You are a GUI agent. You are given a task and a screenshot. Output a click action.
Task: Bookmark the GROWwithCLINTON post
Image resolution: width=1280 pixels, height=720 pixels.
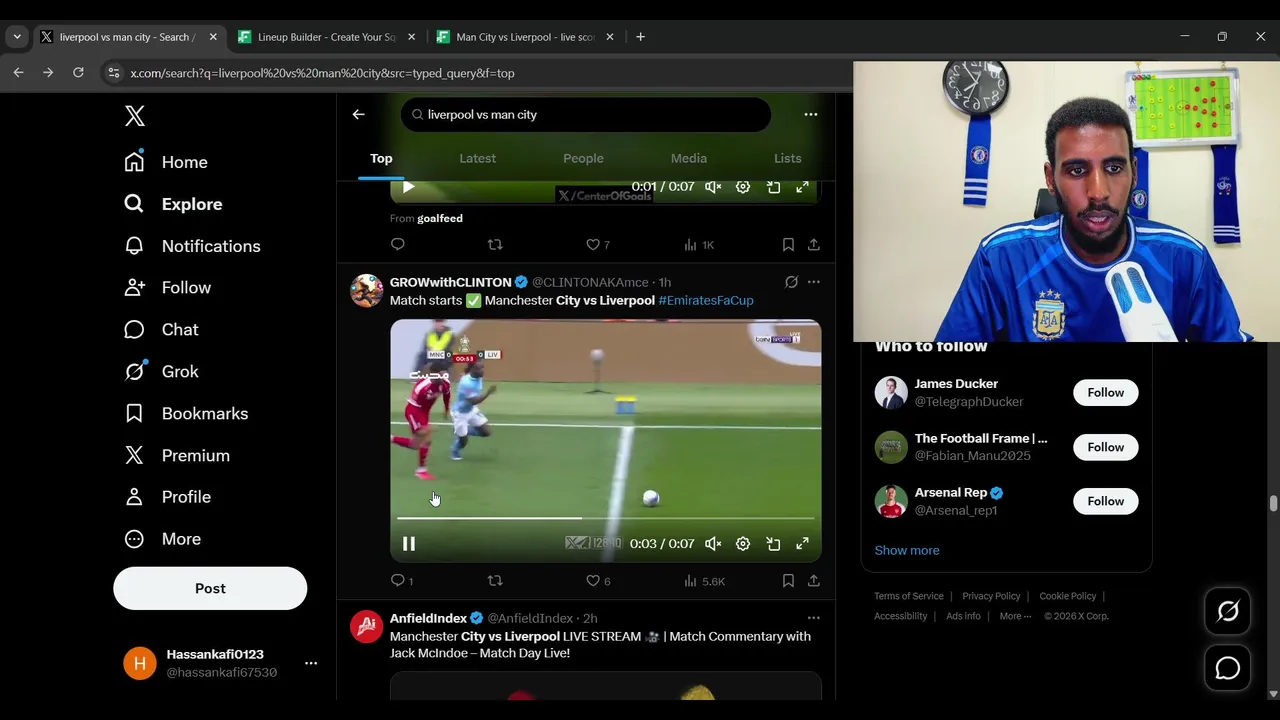tap(788, 581)
